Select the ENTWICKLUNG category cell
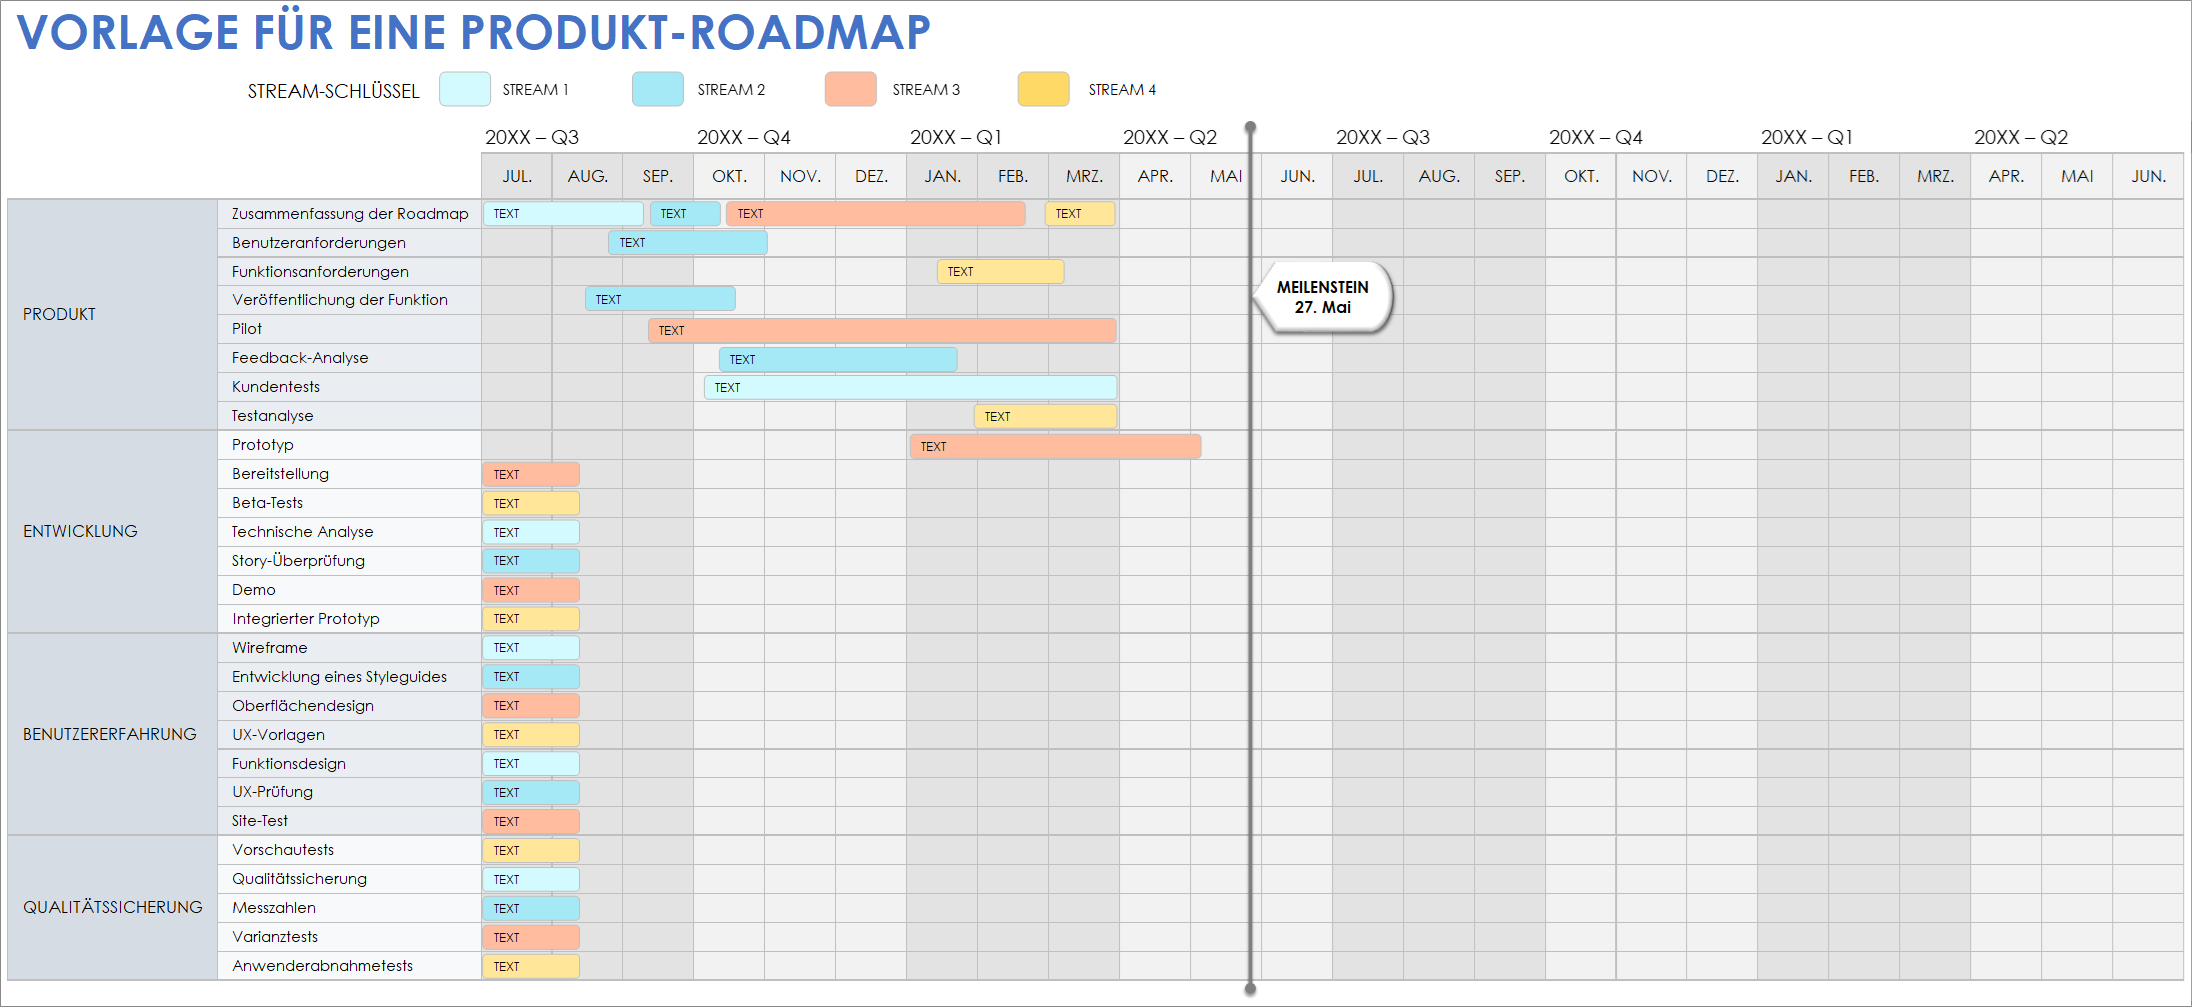This screenshot has height=1007, width=2192. coord(112,531)
